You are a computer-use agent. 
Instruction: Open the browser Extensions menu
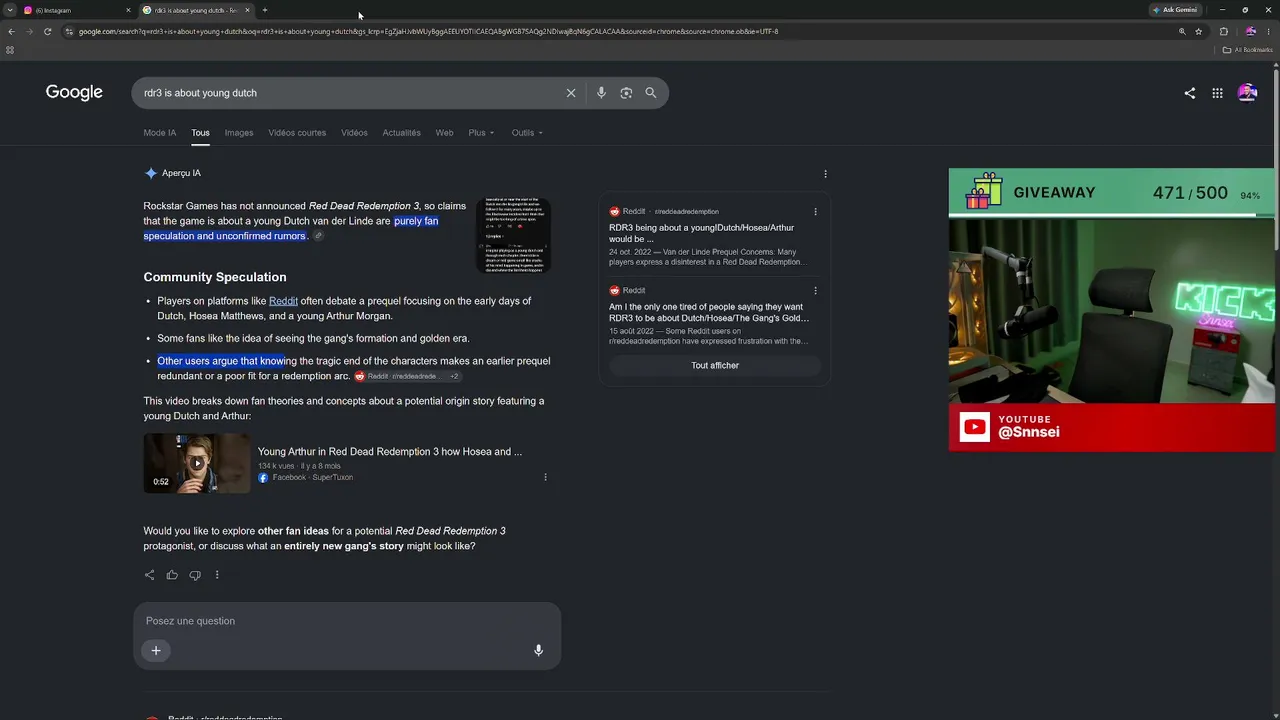(x=1223, y=31)
